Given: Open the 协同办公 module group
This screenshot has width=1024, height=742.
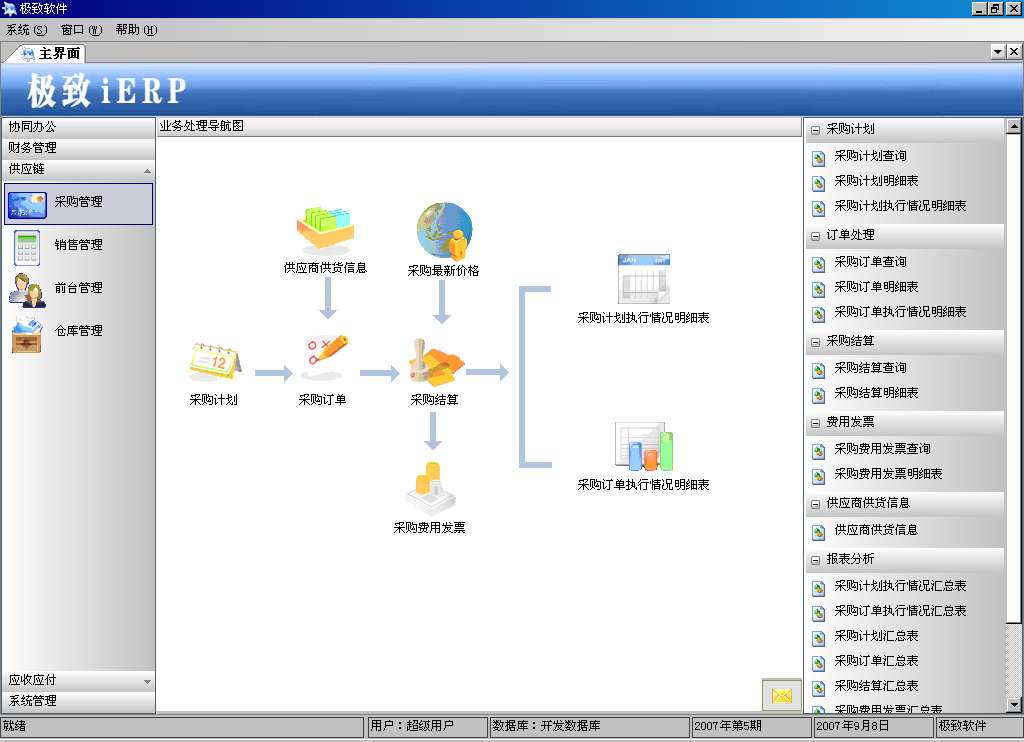Looking at the screenshot, I should pyautogui.click(x=78, y=127).
